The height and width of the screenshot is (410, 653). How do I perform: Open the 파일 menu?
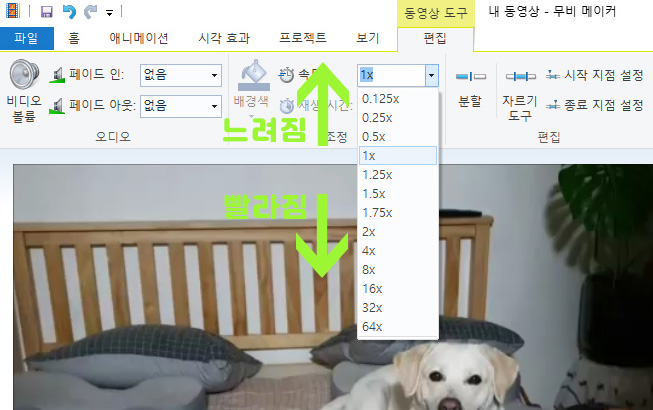click(x=27, y=38)
